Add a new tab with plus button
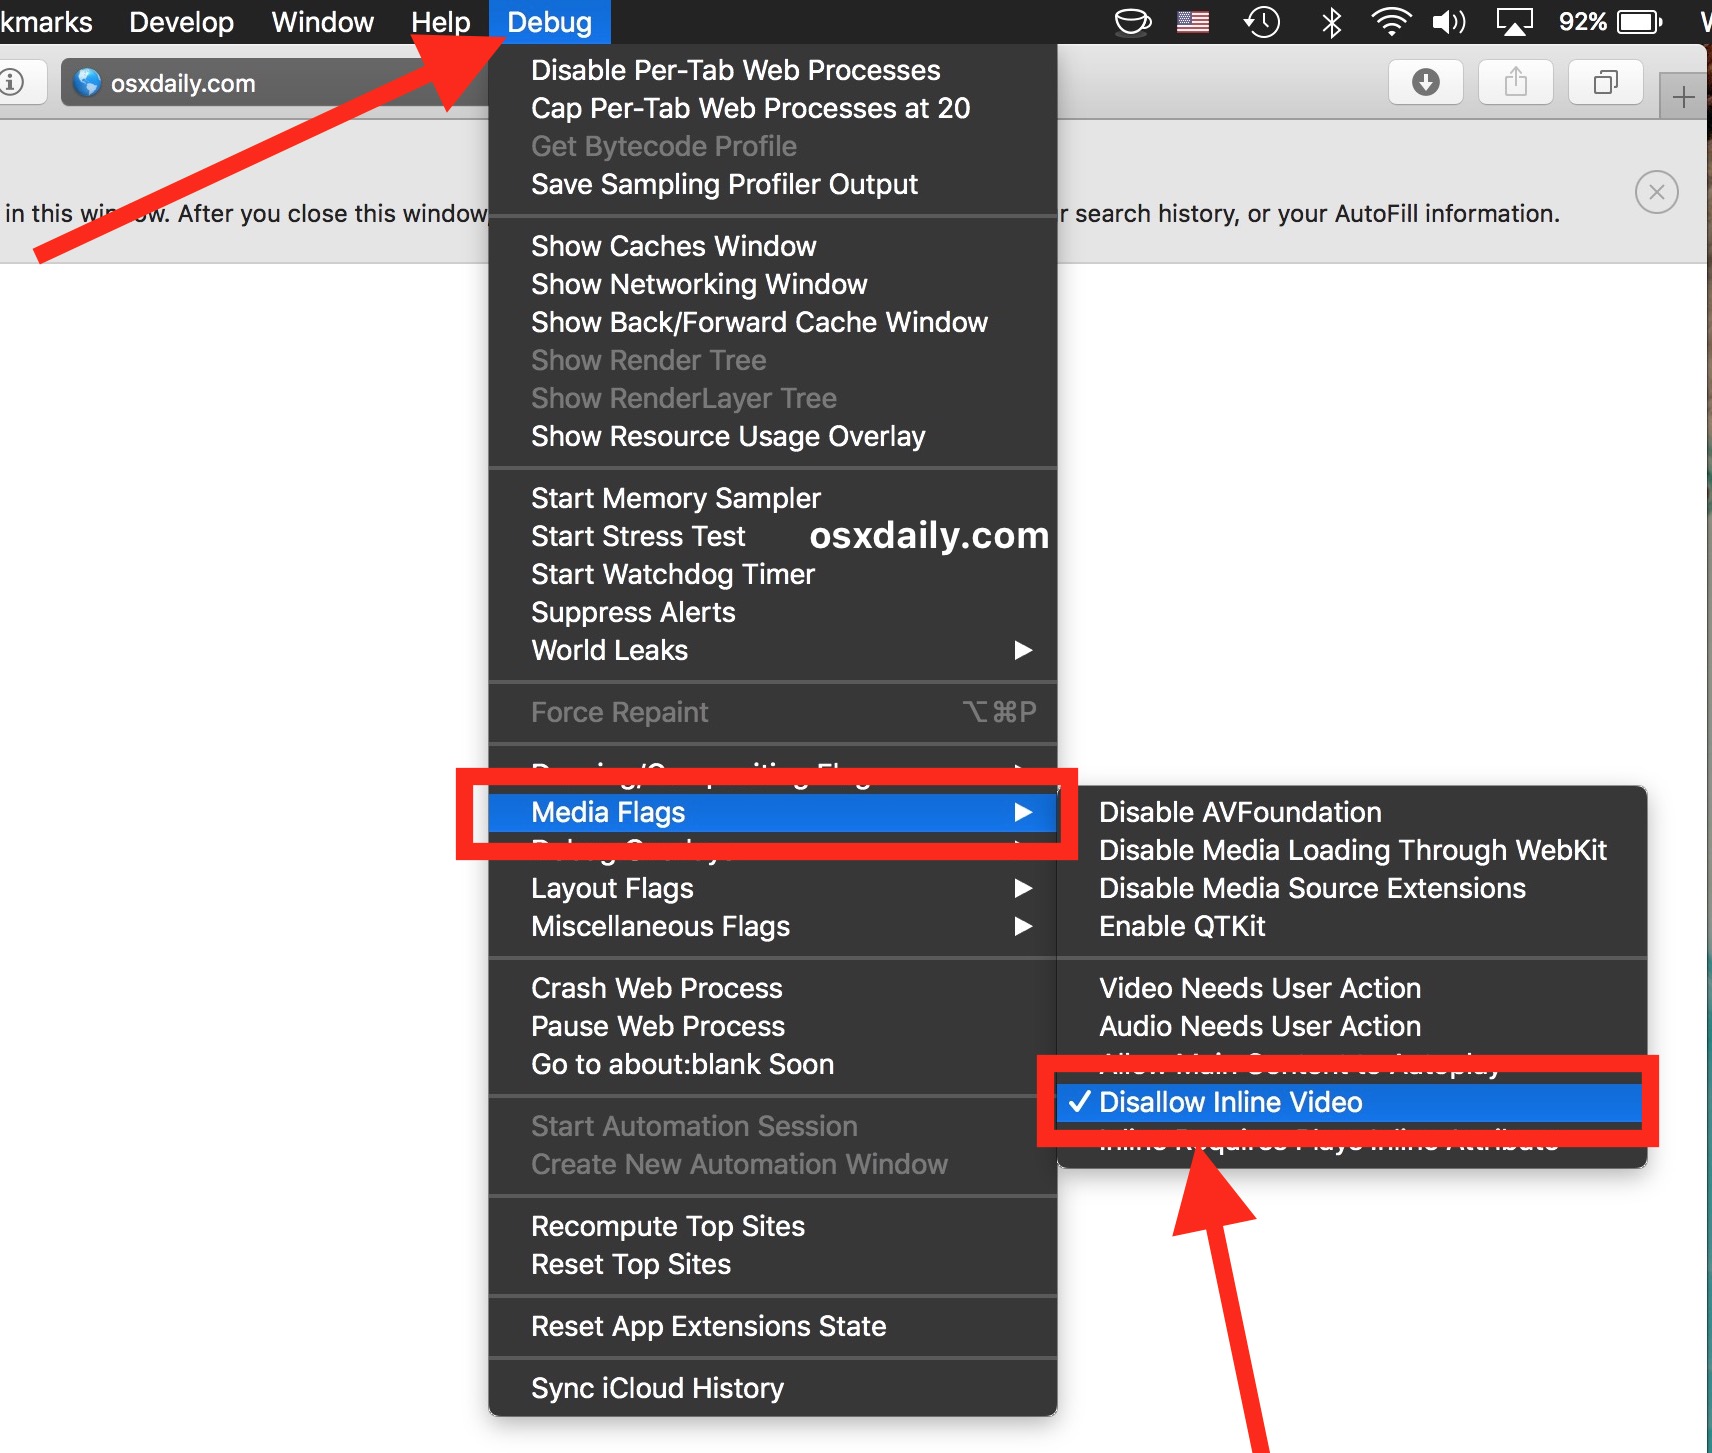The image size is (1712, 1453). tap(1684, 97)
